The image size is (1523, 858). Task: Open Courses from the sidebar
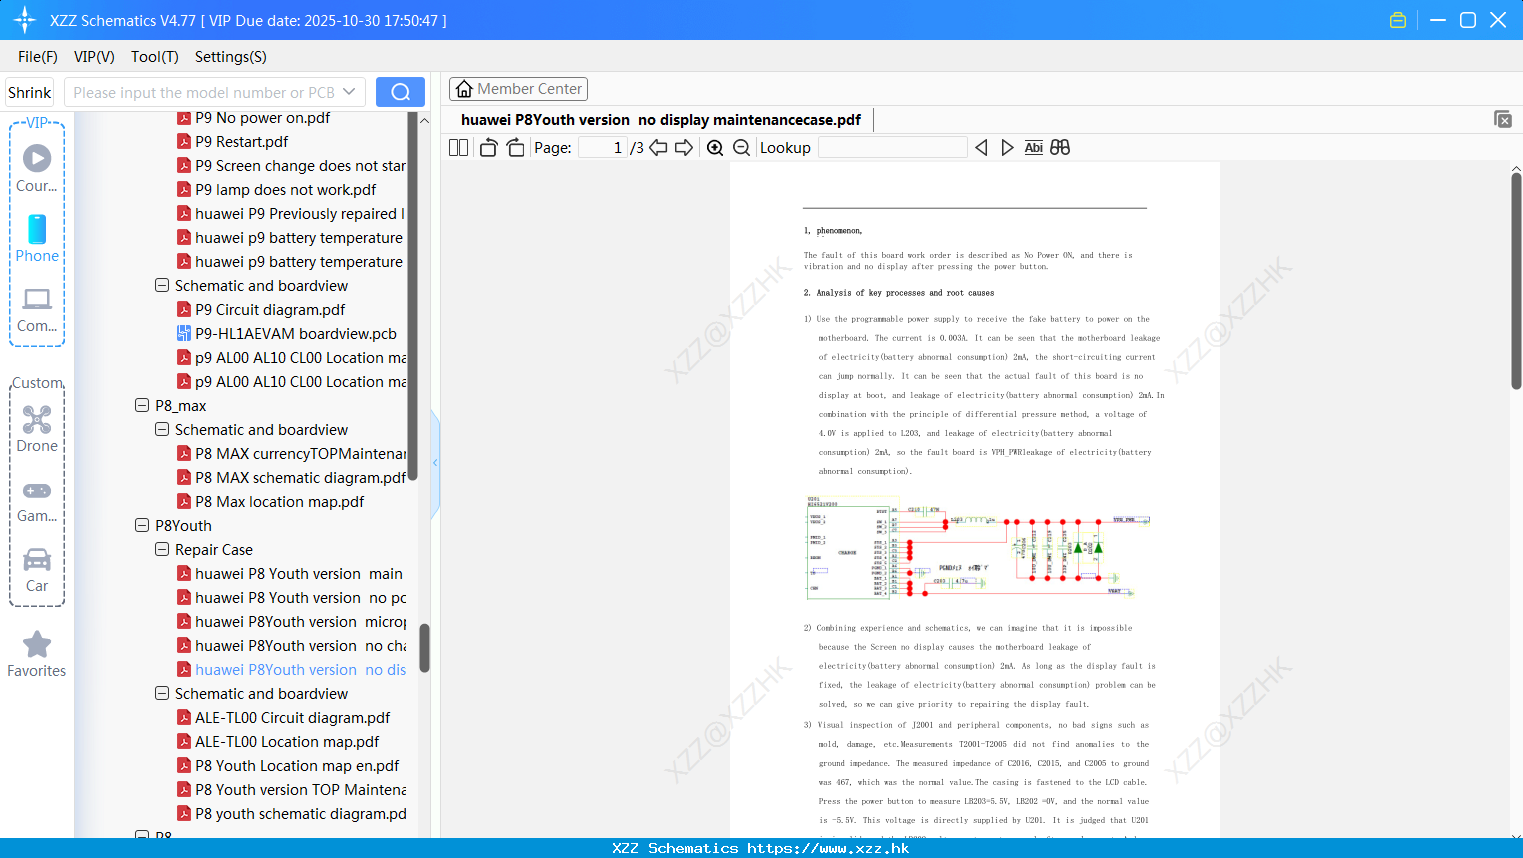pyautogui.click(x=37, y=168)
